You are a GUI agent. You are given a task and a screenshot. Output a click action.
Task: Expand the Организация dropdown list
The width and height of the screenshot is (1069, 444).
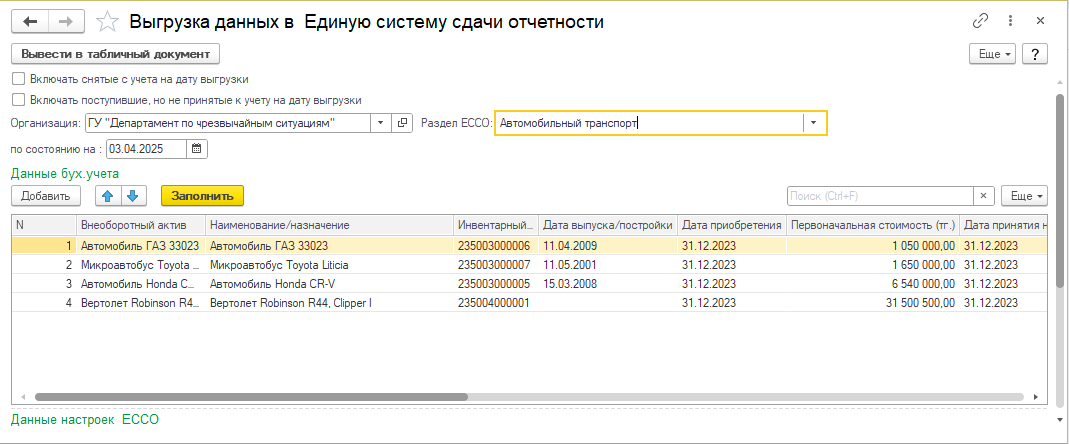point(380,123)
